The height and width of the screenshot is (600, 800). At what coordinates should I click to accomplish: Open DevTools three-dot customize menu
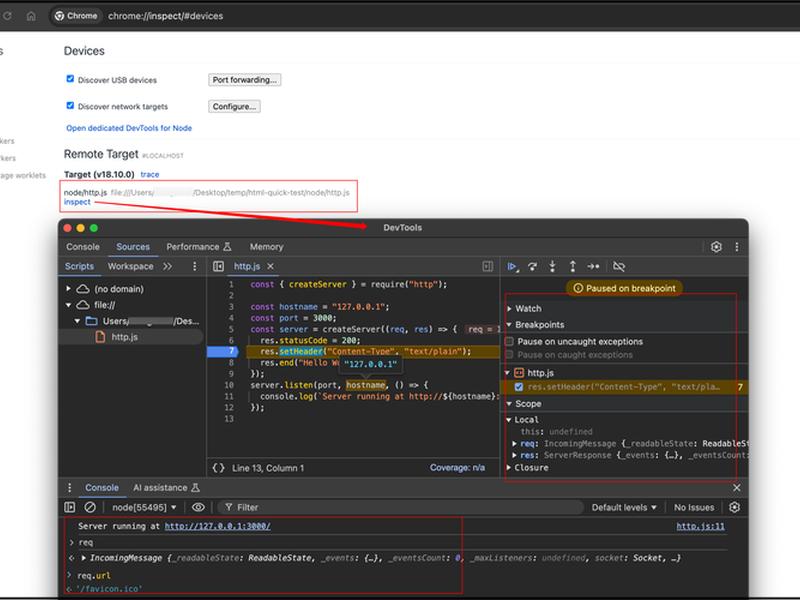point(737,247)
